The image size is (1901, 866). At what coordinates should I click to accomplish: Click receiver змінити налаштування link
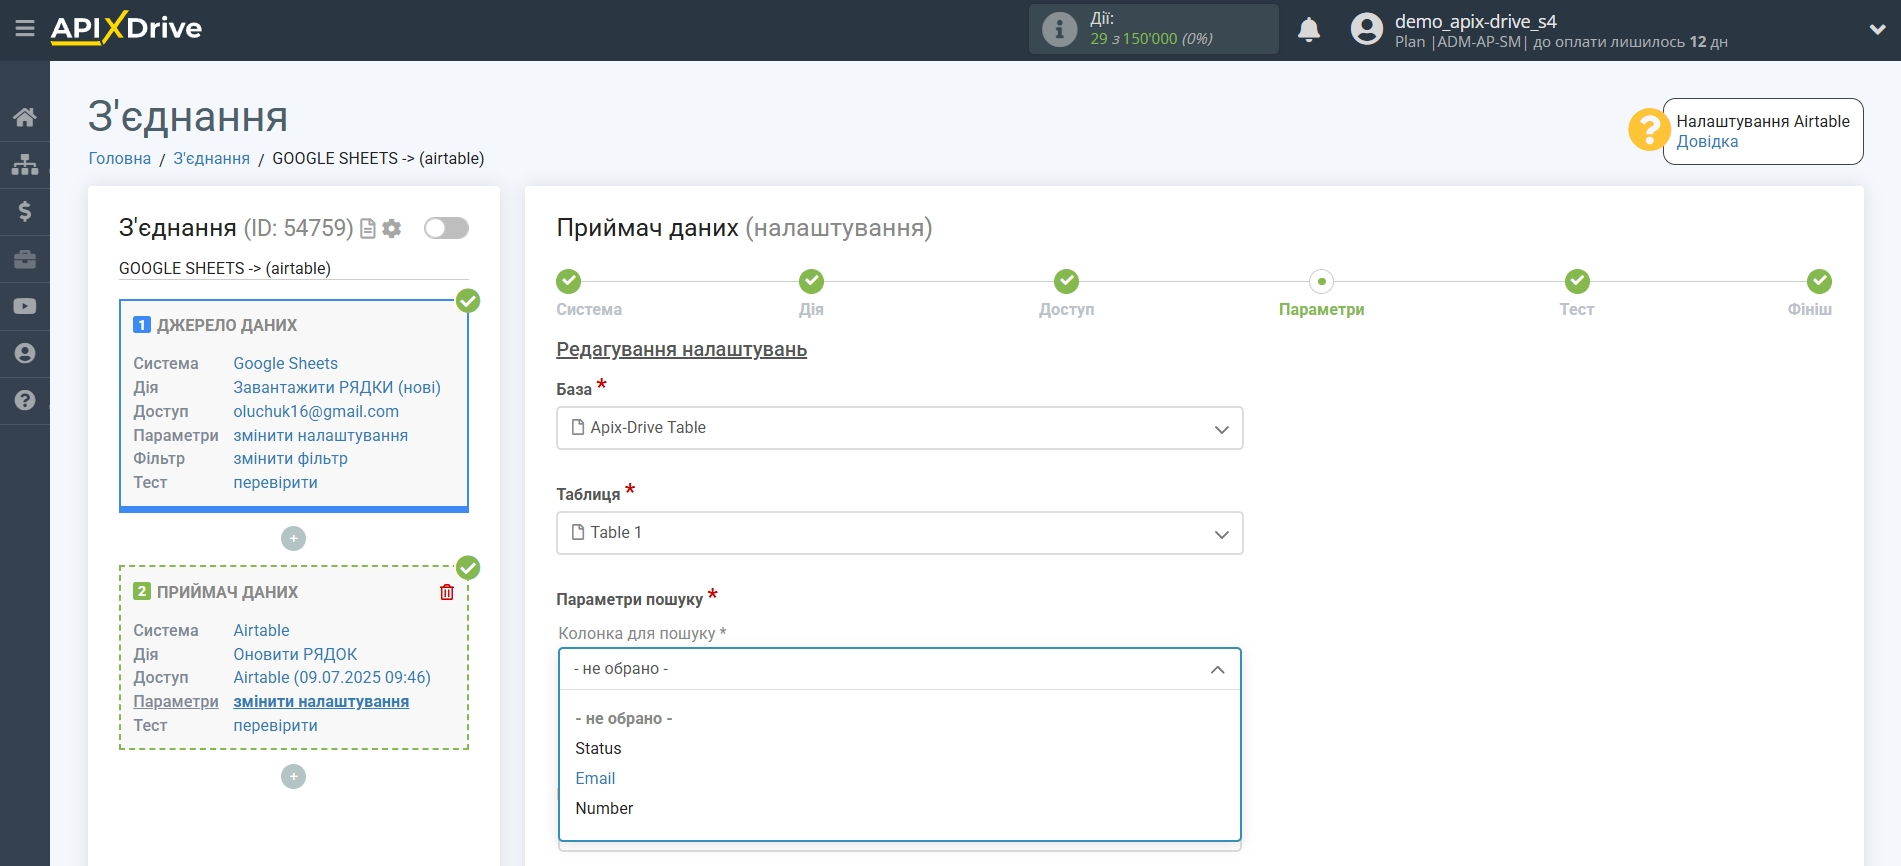[x=321, y=701]
